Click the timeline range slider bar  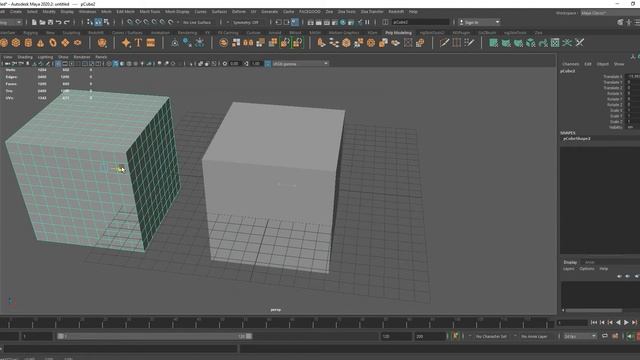point(154,336)
